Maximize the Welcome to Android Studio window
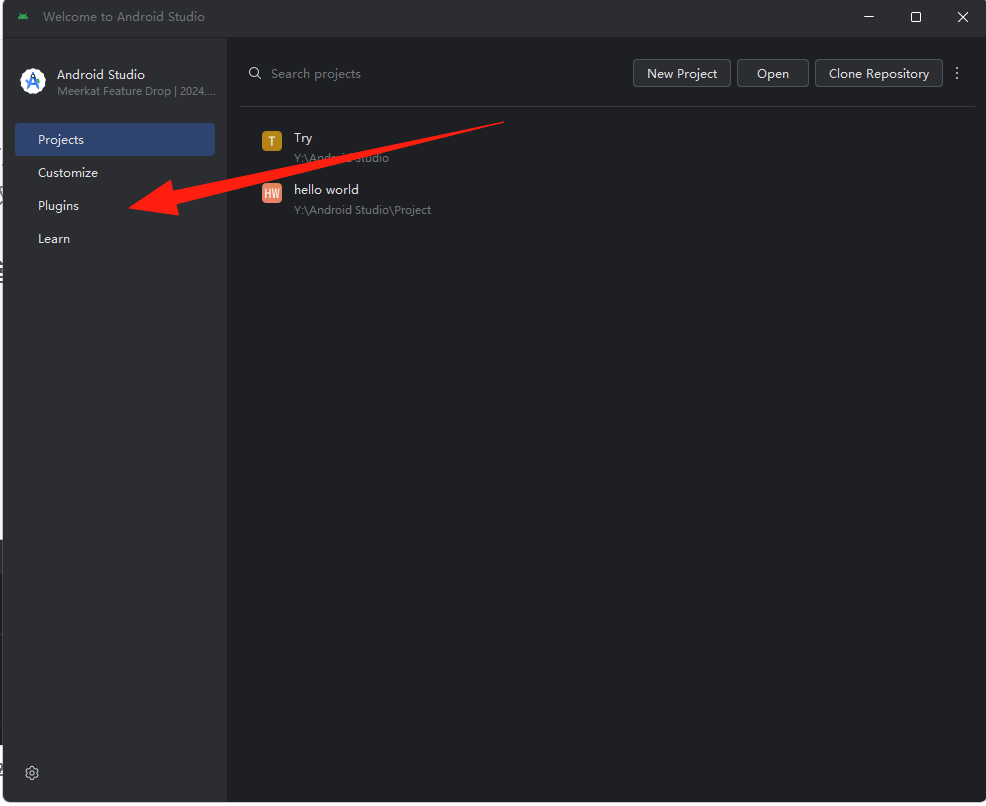Image resolution: width=986 pixels, height=806 pixels. (x=916, y=17)
